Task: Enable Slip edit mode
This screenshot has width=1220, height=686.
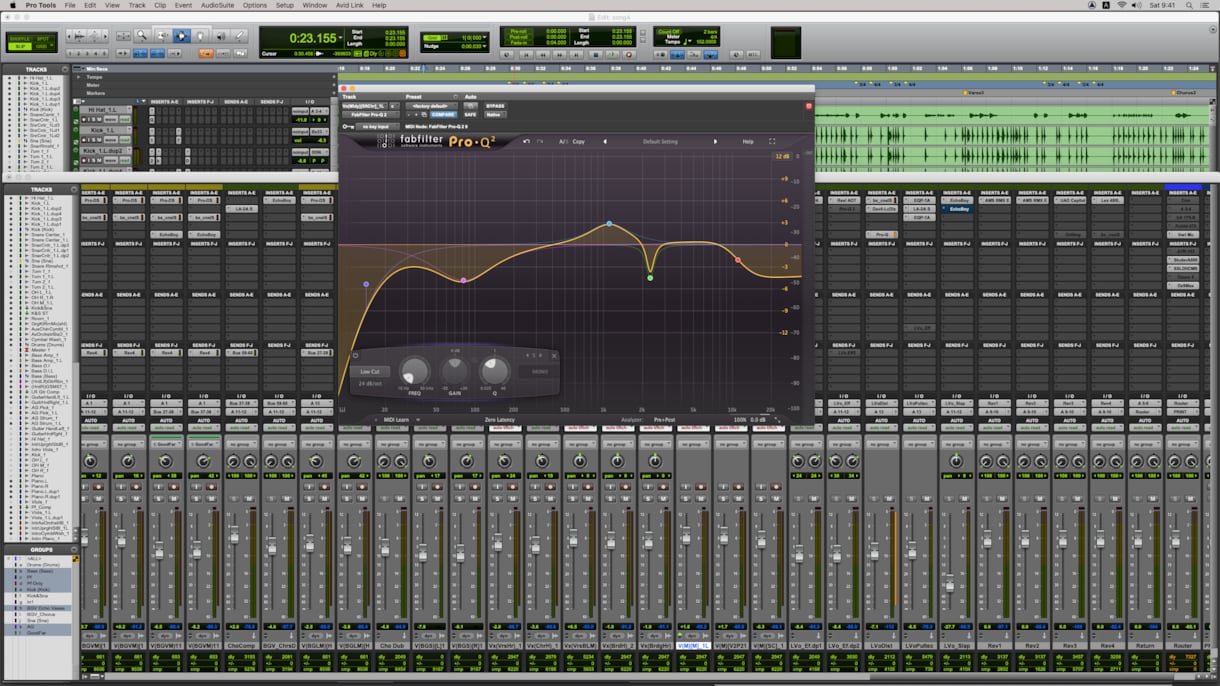Action: tap(19, 46)
